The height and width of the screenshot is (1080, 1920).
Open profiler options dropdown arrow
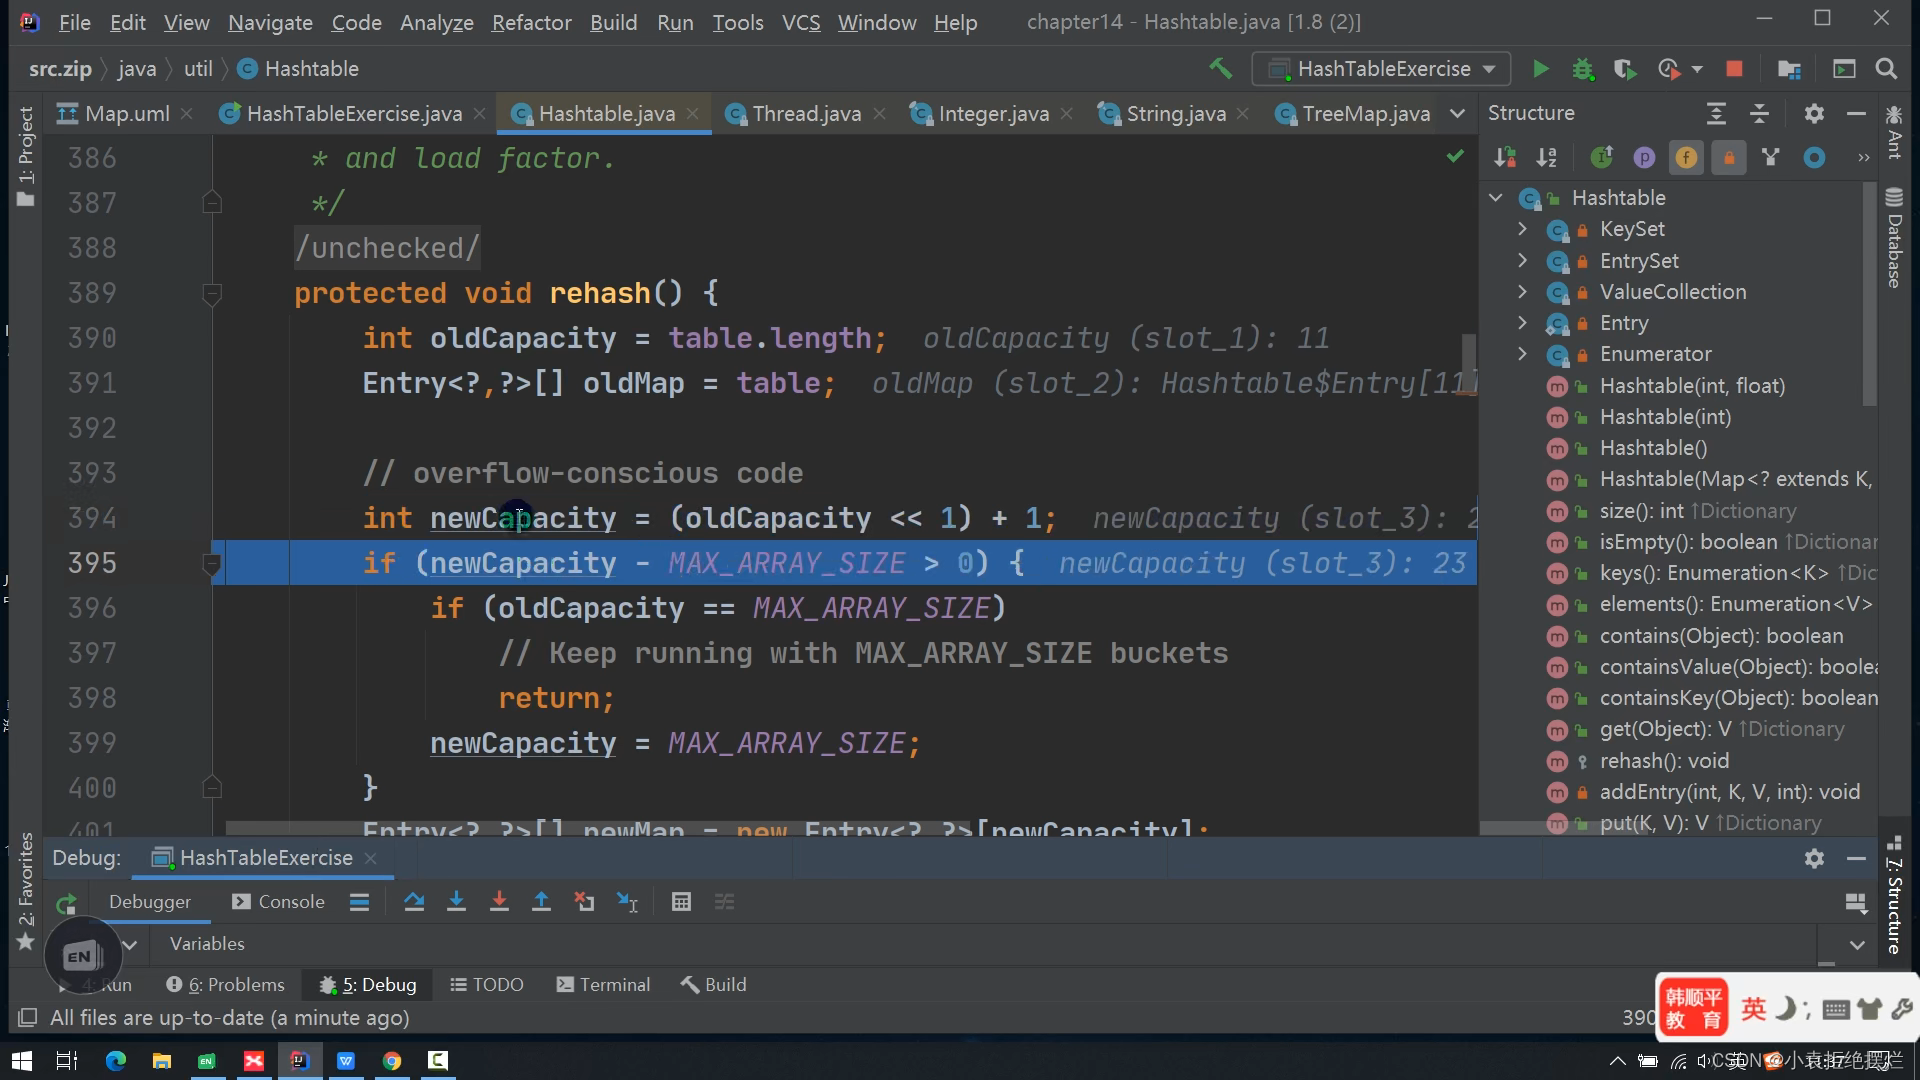point(1697,69)
